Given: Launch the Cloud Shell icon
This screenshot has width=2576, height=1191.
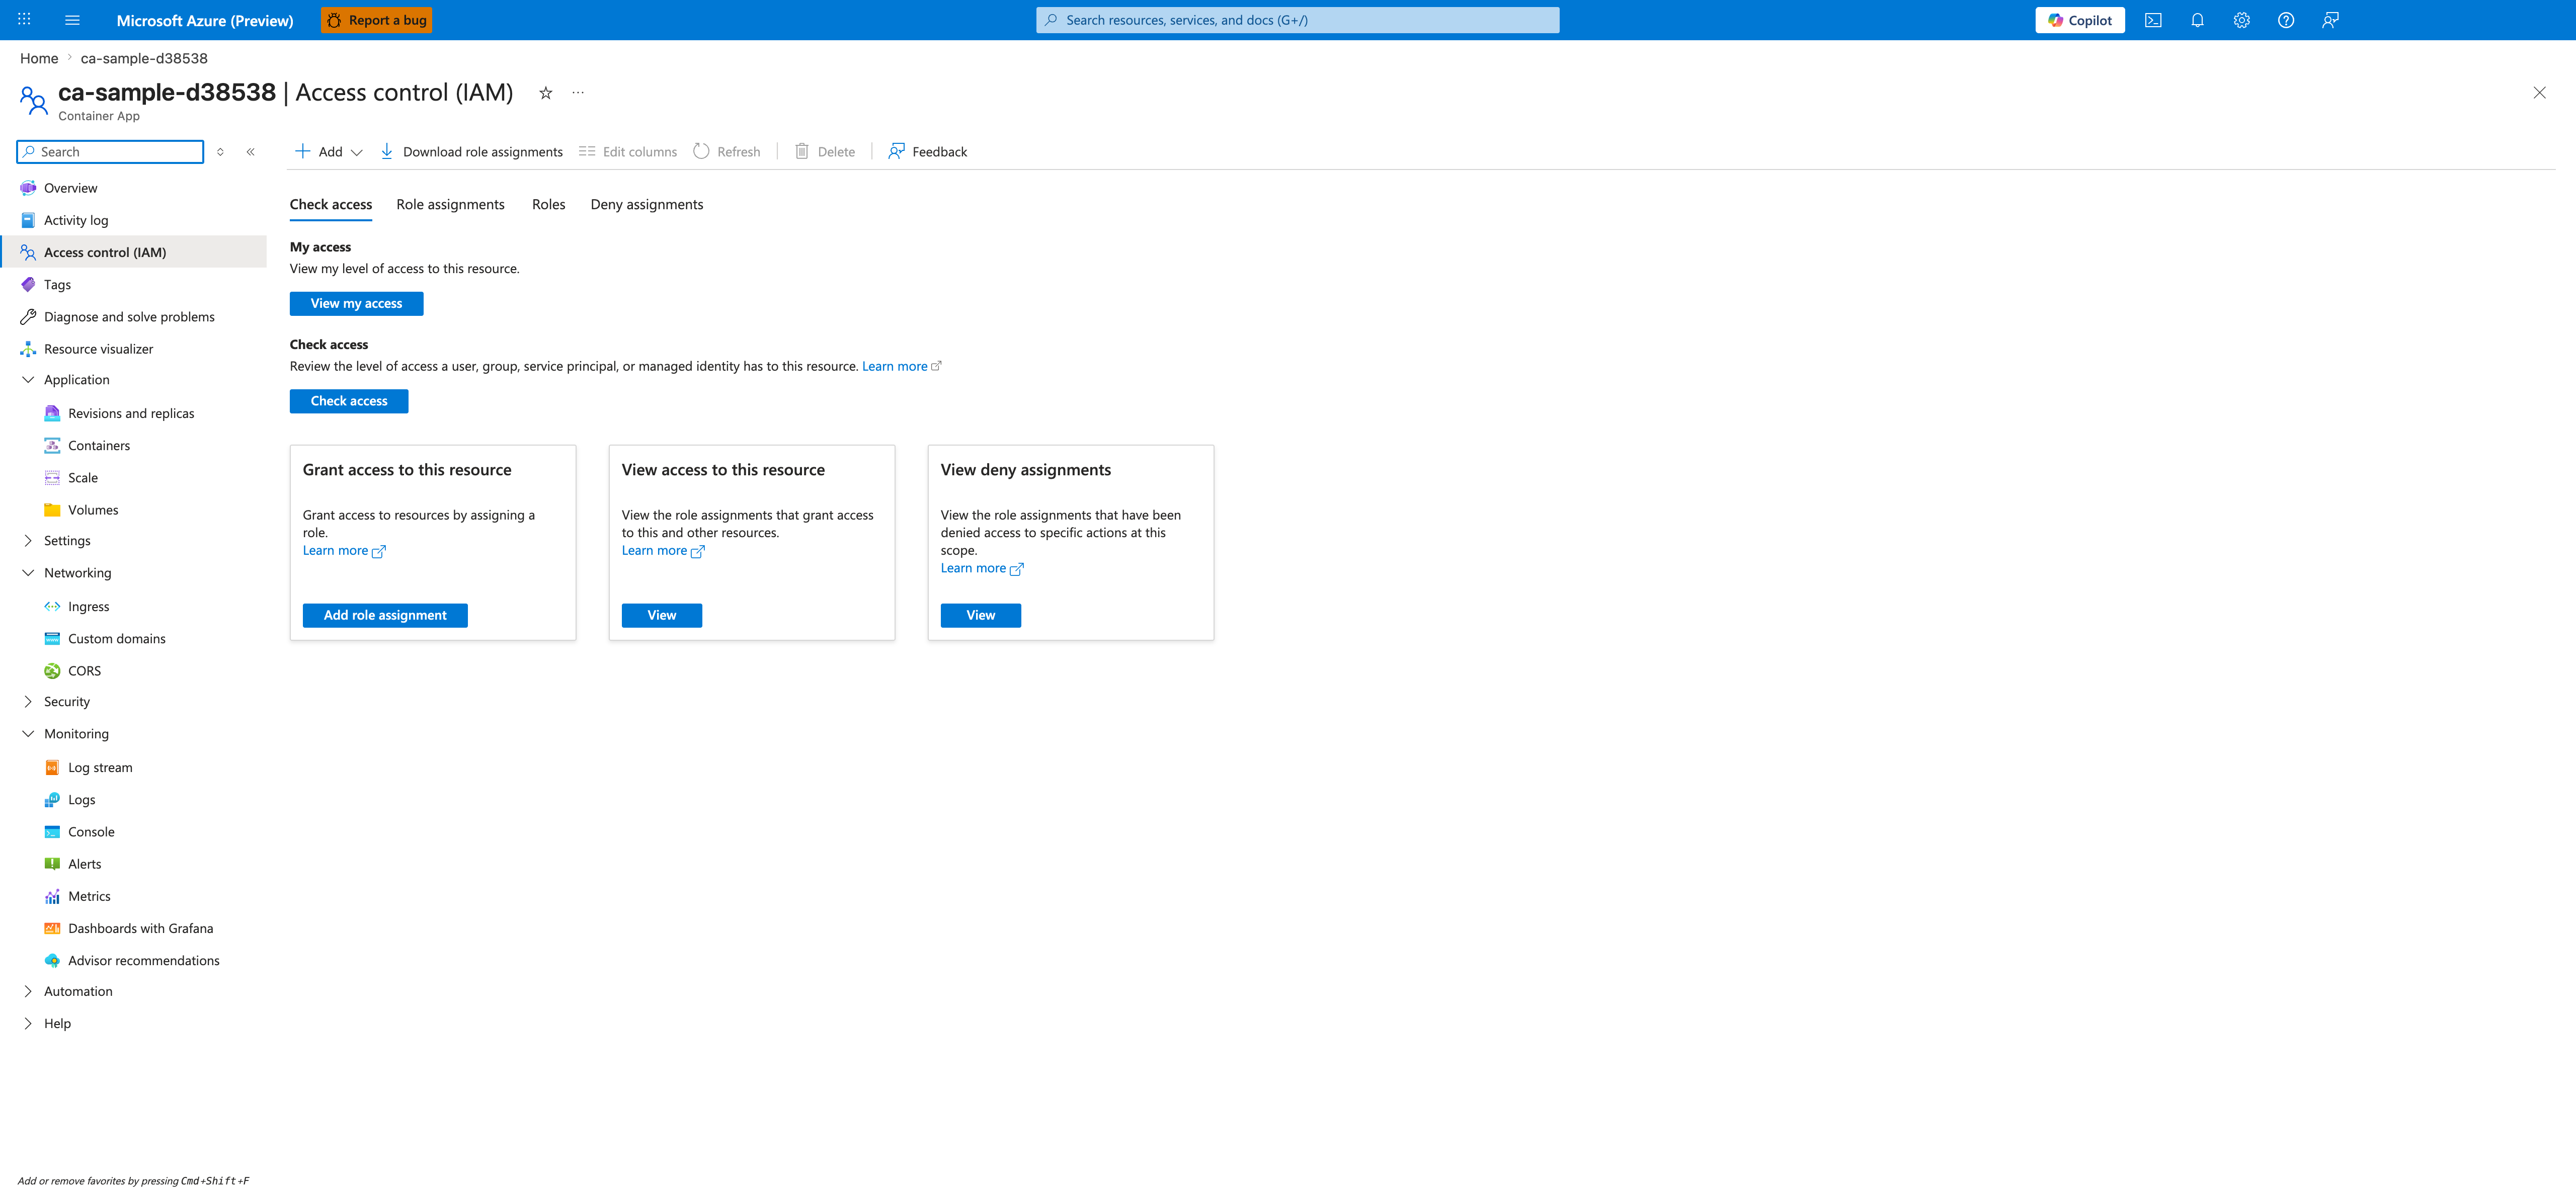Looking at the screenshot, I should (x=2153, y=20).
